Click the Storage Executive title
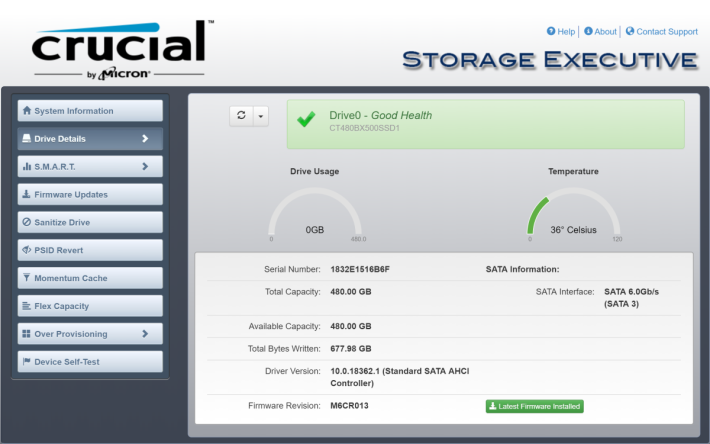 [550, 60]
